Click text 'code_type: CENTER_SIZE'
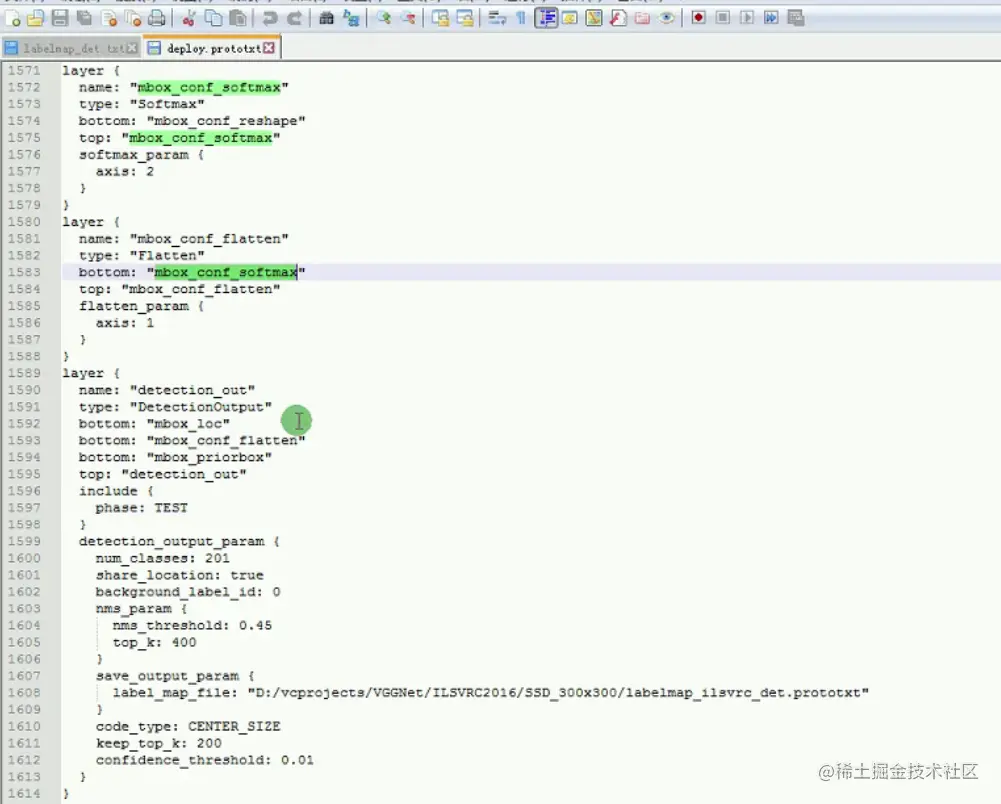Image resolution: width=1001 pixels, height=804 pixels. pos(188,727)
